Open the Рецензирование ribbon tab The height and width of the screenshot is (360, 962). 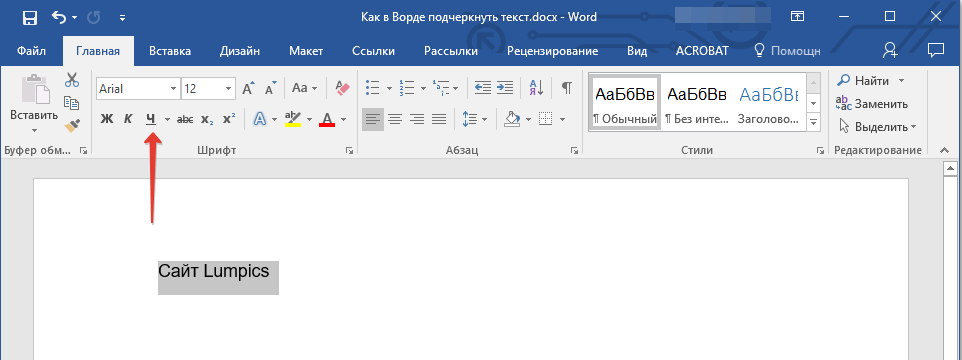point(552,52)
